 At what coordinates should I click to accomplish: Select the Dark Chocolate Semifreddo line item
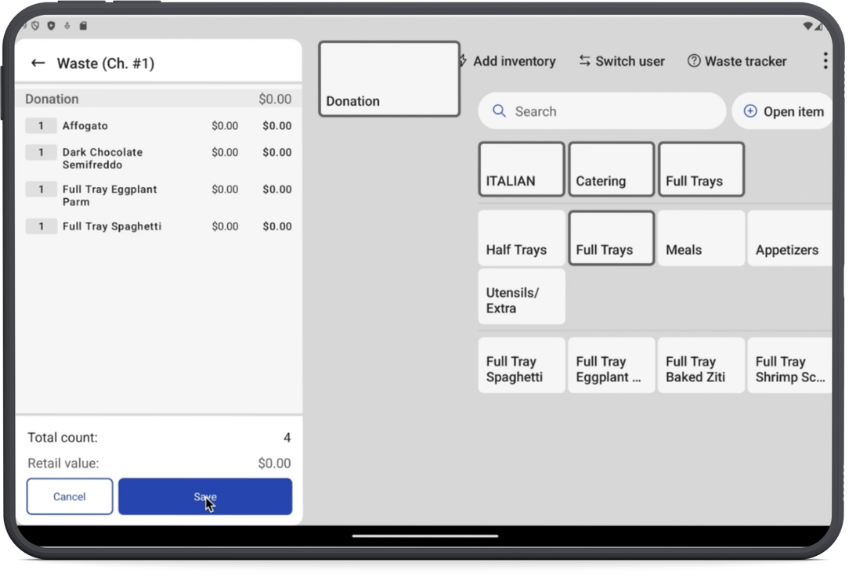point(158,158)
